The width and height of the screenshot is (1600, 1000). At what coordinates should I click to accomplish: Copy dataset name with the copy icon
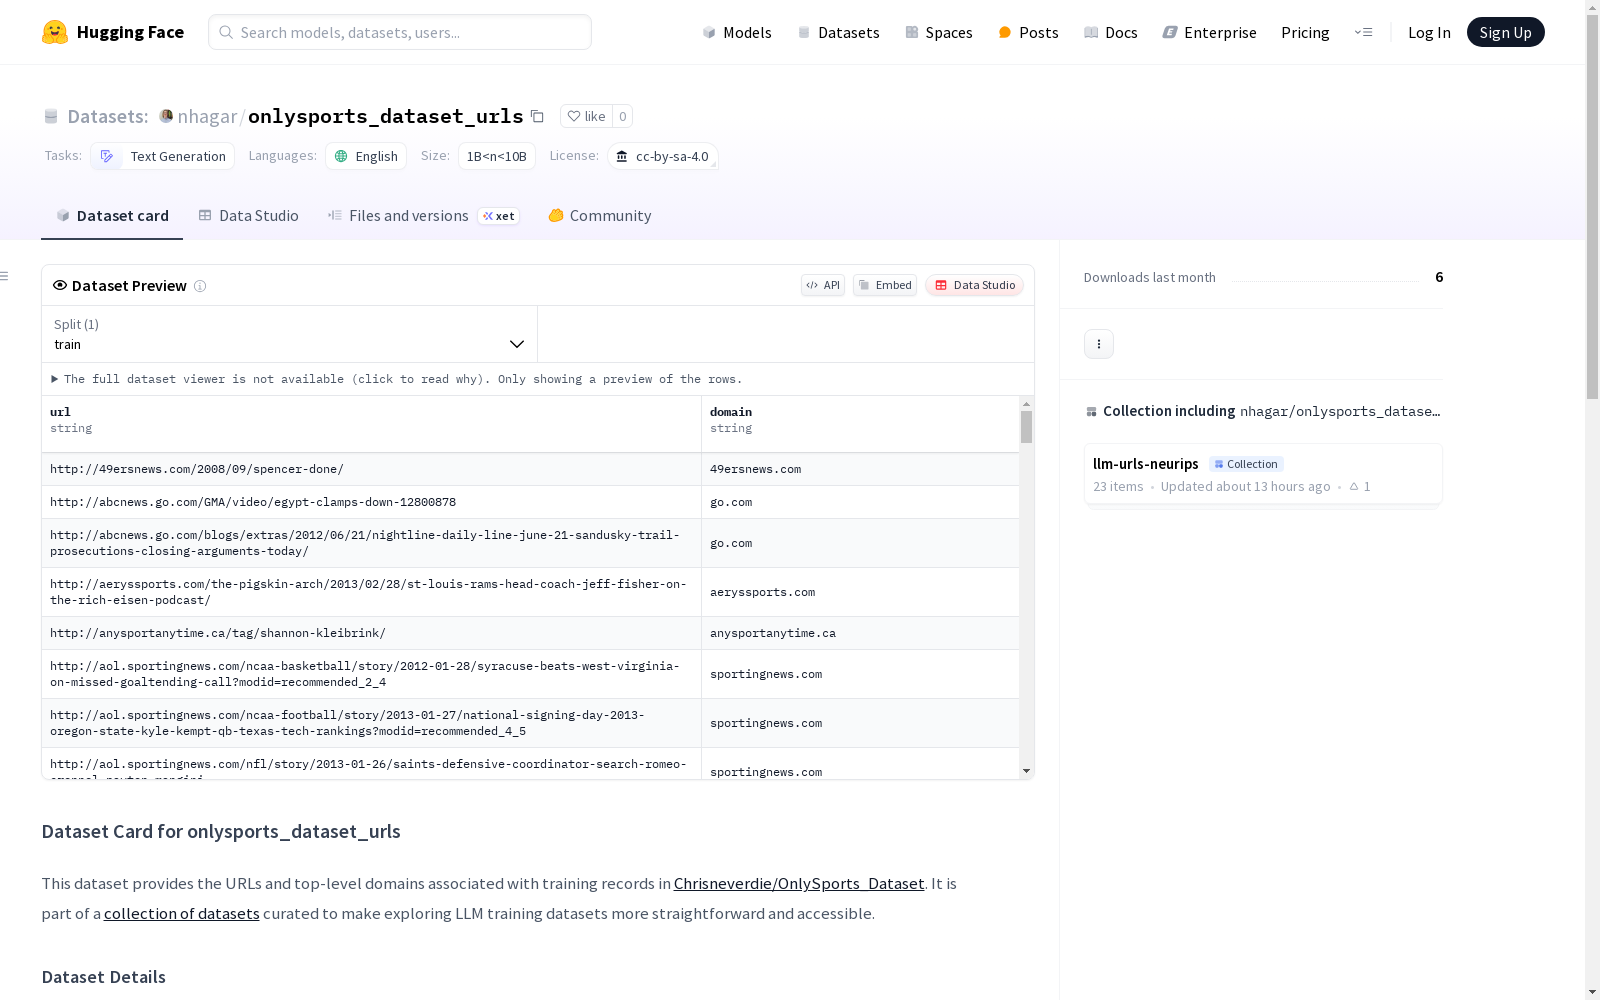537,116
